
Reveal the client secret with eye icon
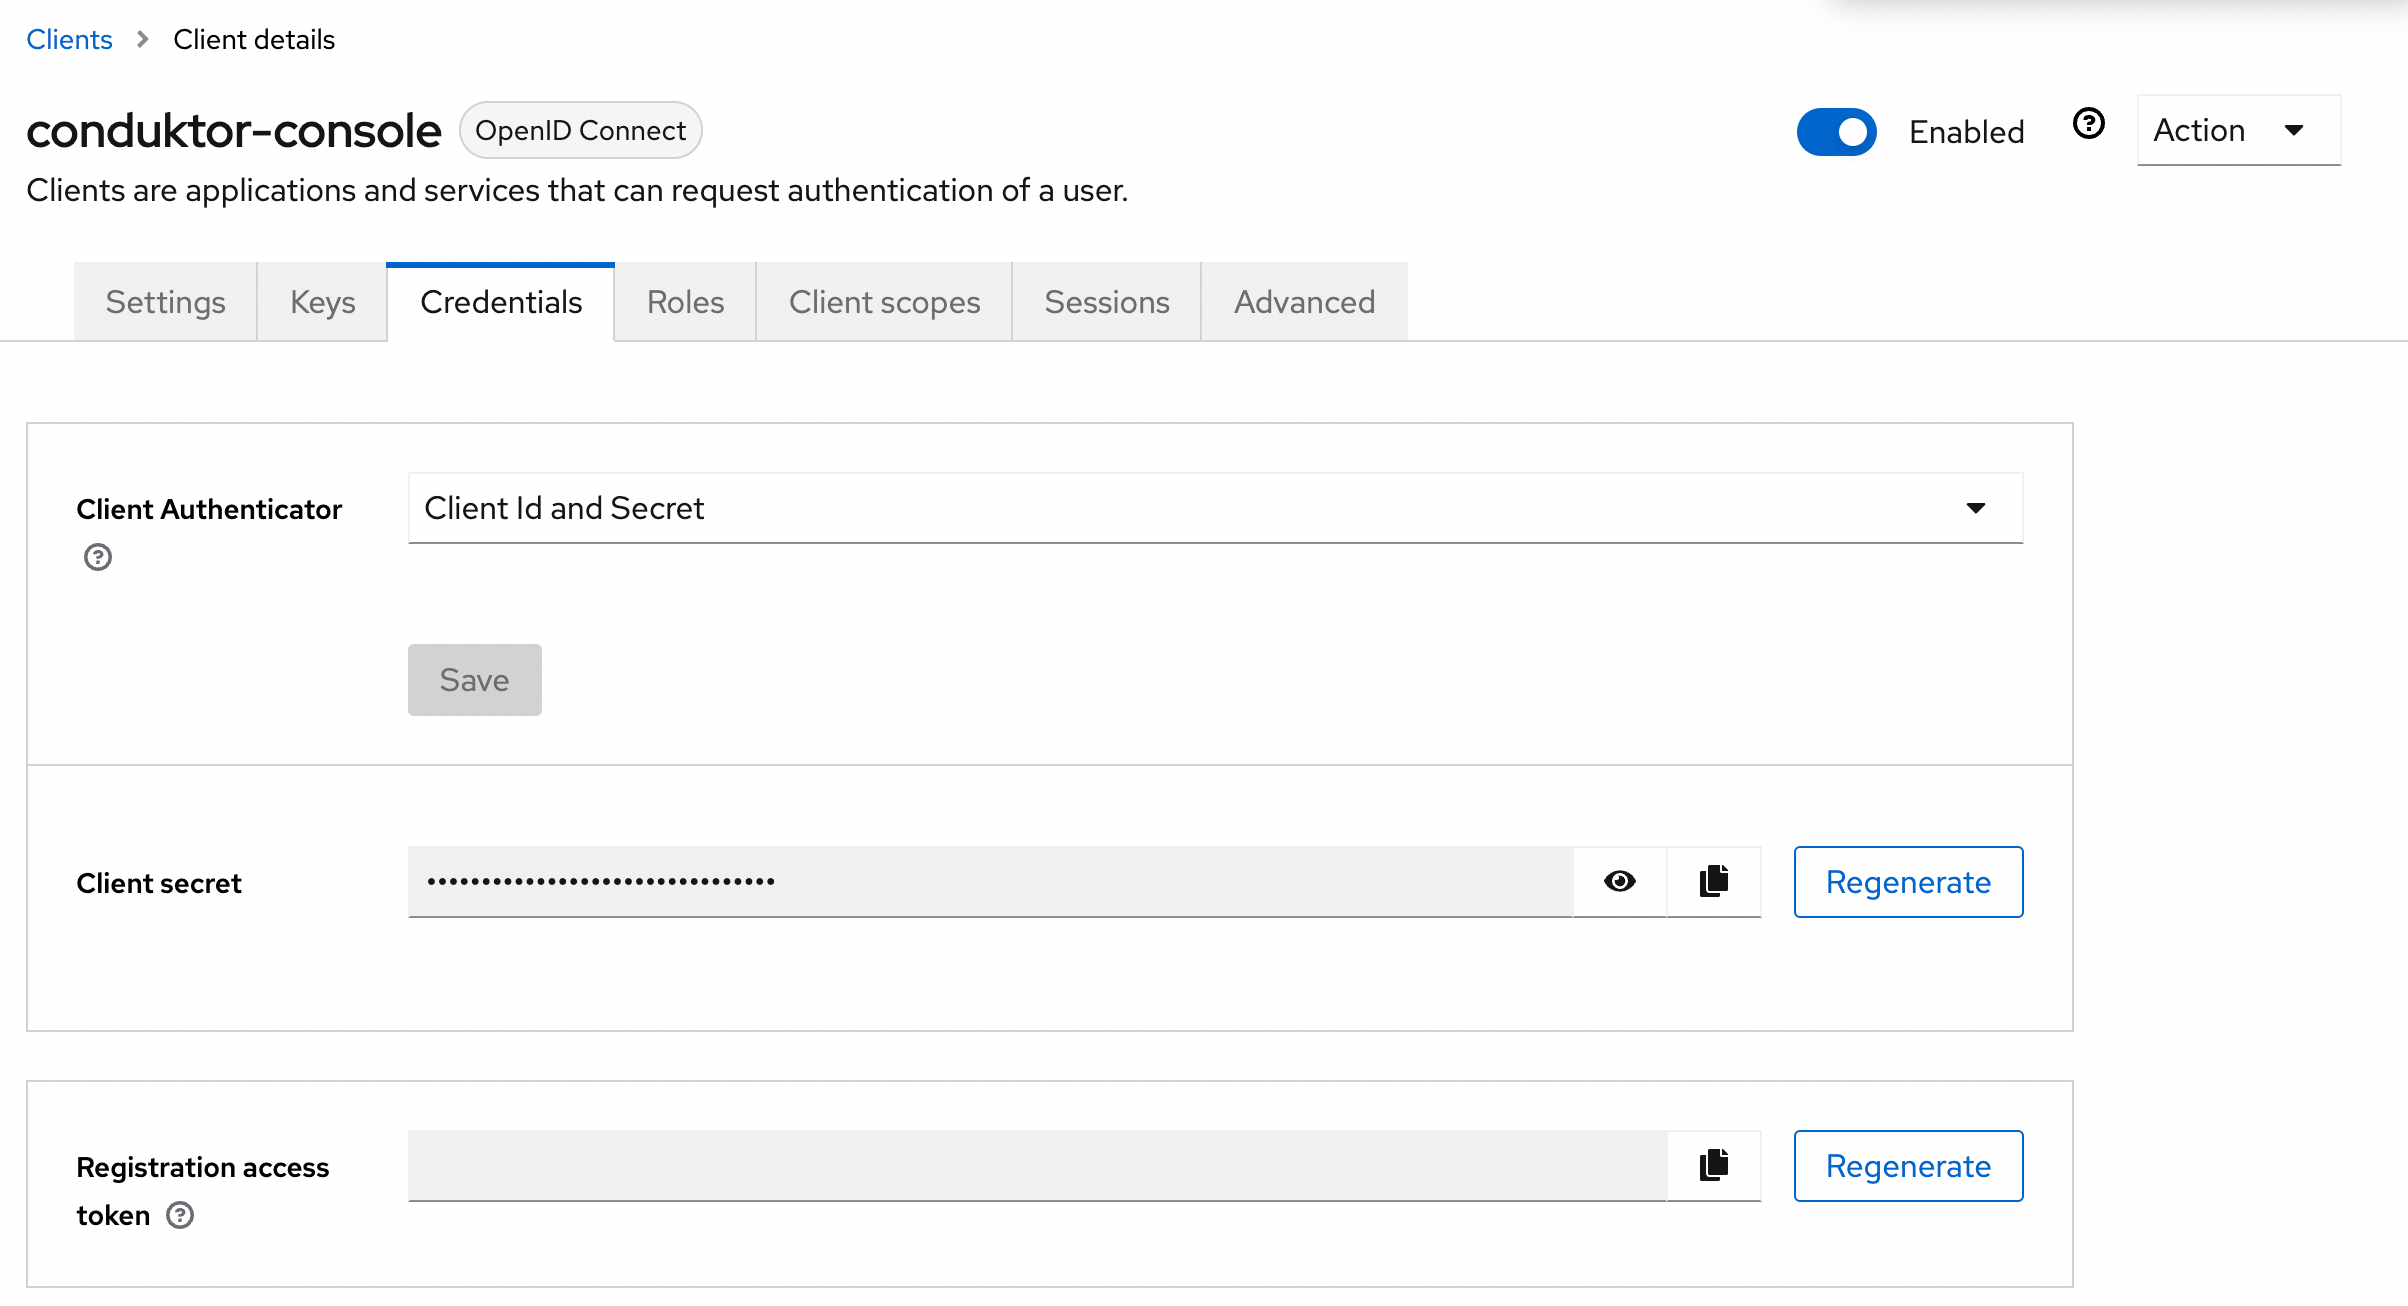pyautogui.click(x=1620, y=881)
